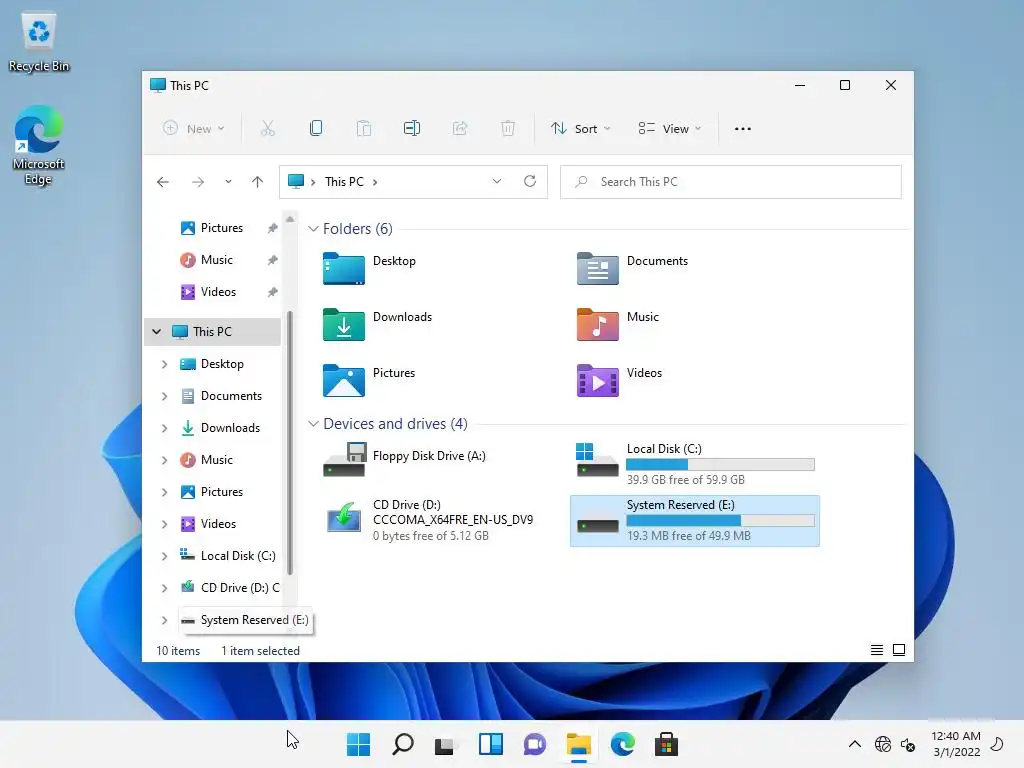
Task: Open address bar history dropdown
Action: click(x=497, y=182)
